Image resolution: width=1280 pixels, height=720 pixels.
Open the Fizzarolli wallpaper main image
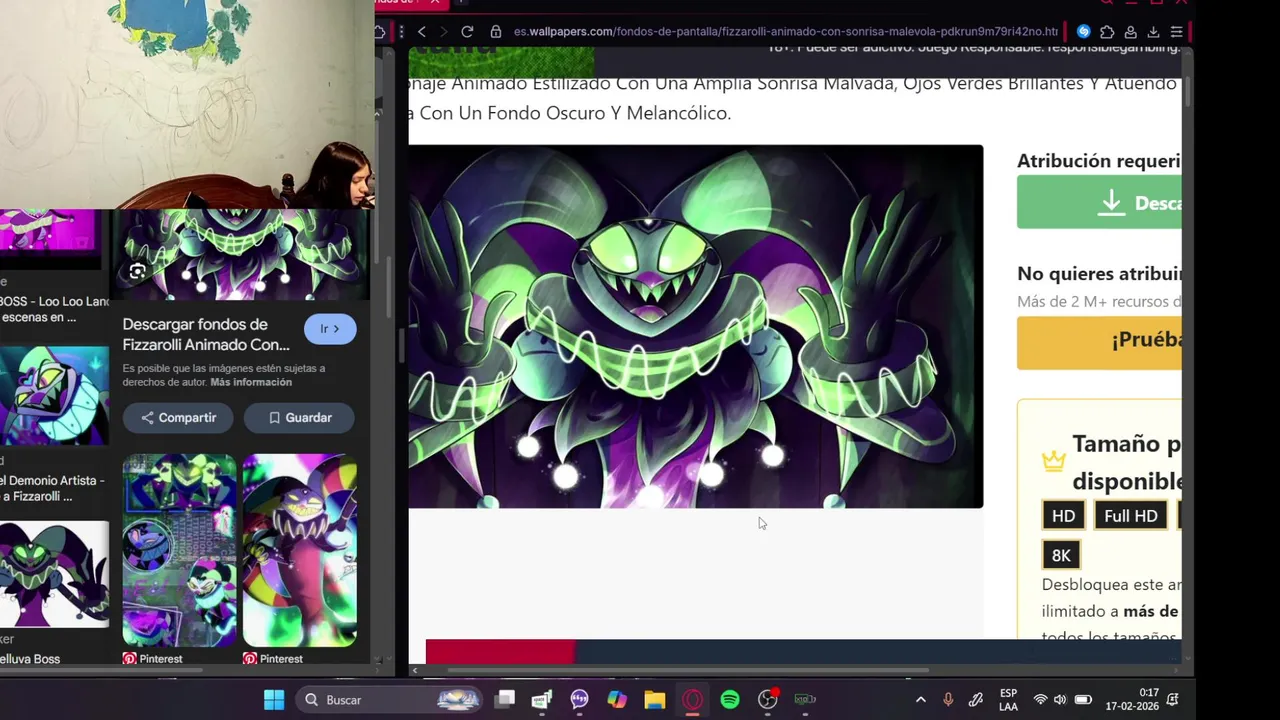tap(696, 327)
